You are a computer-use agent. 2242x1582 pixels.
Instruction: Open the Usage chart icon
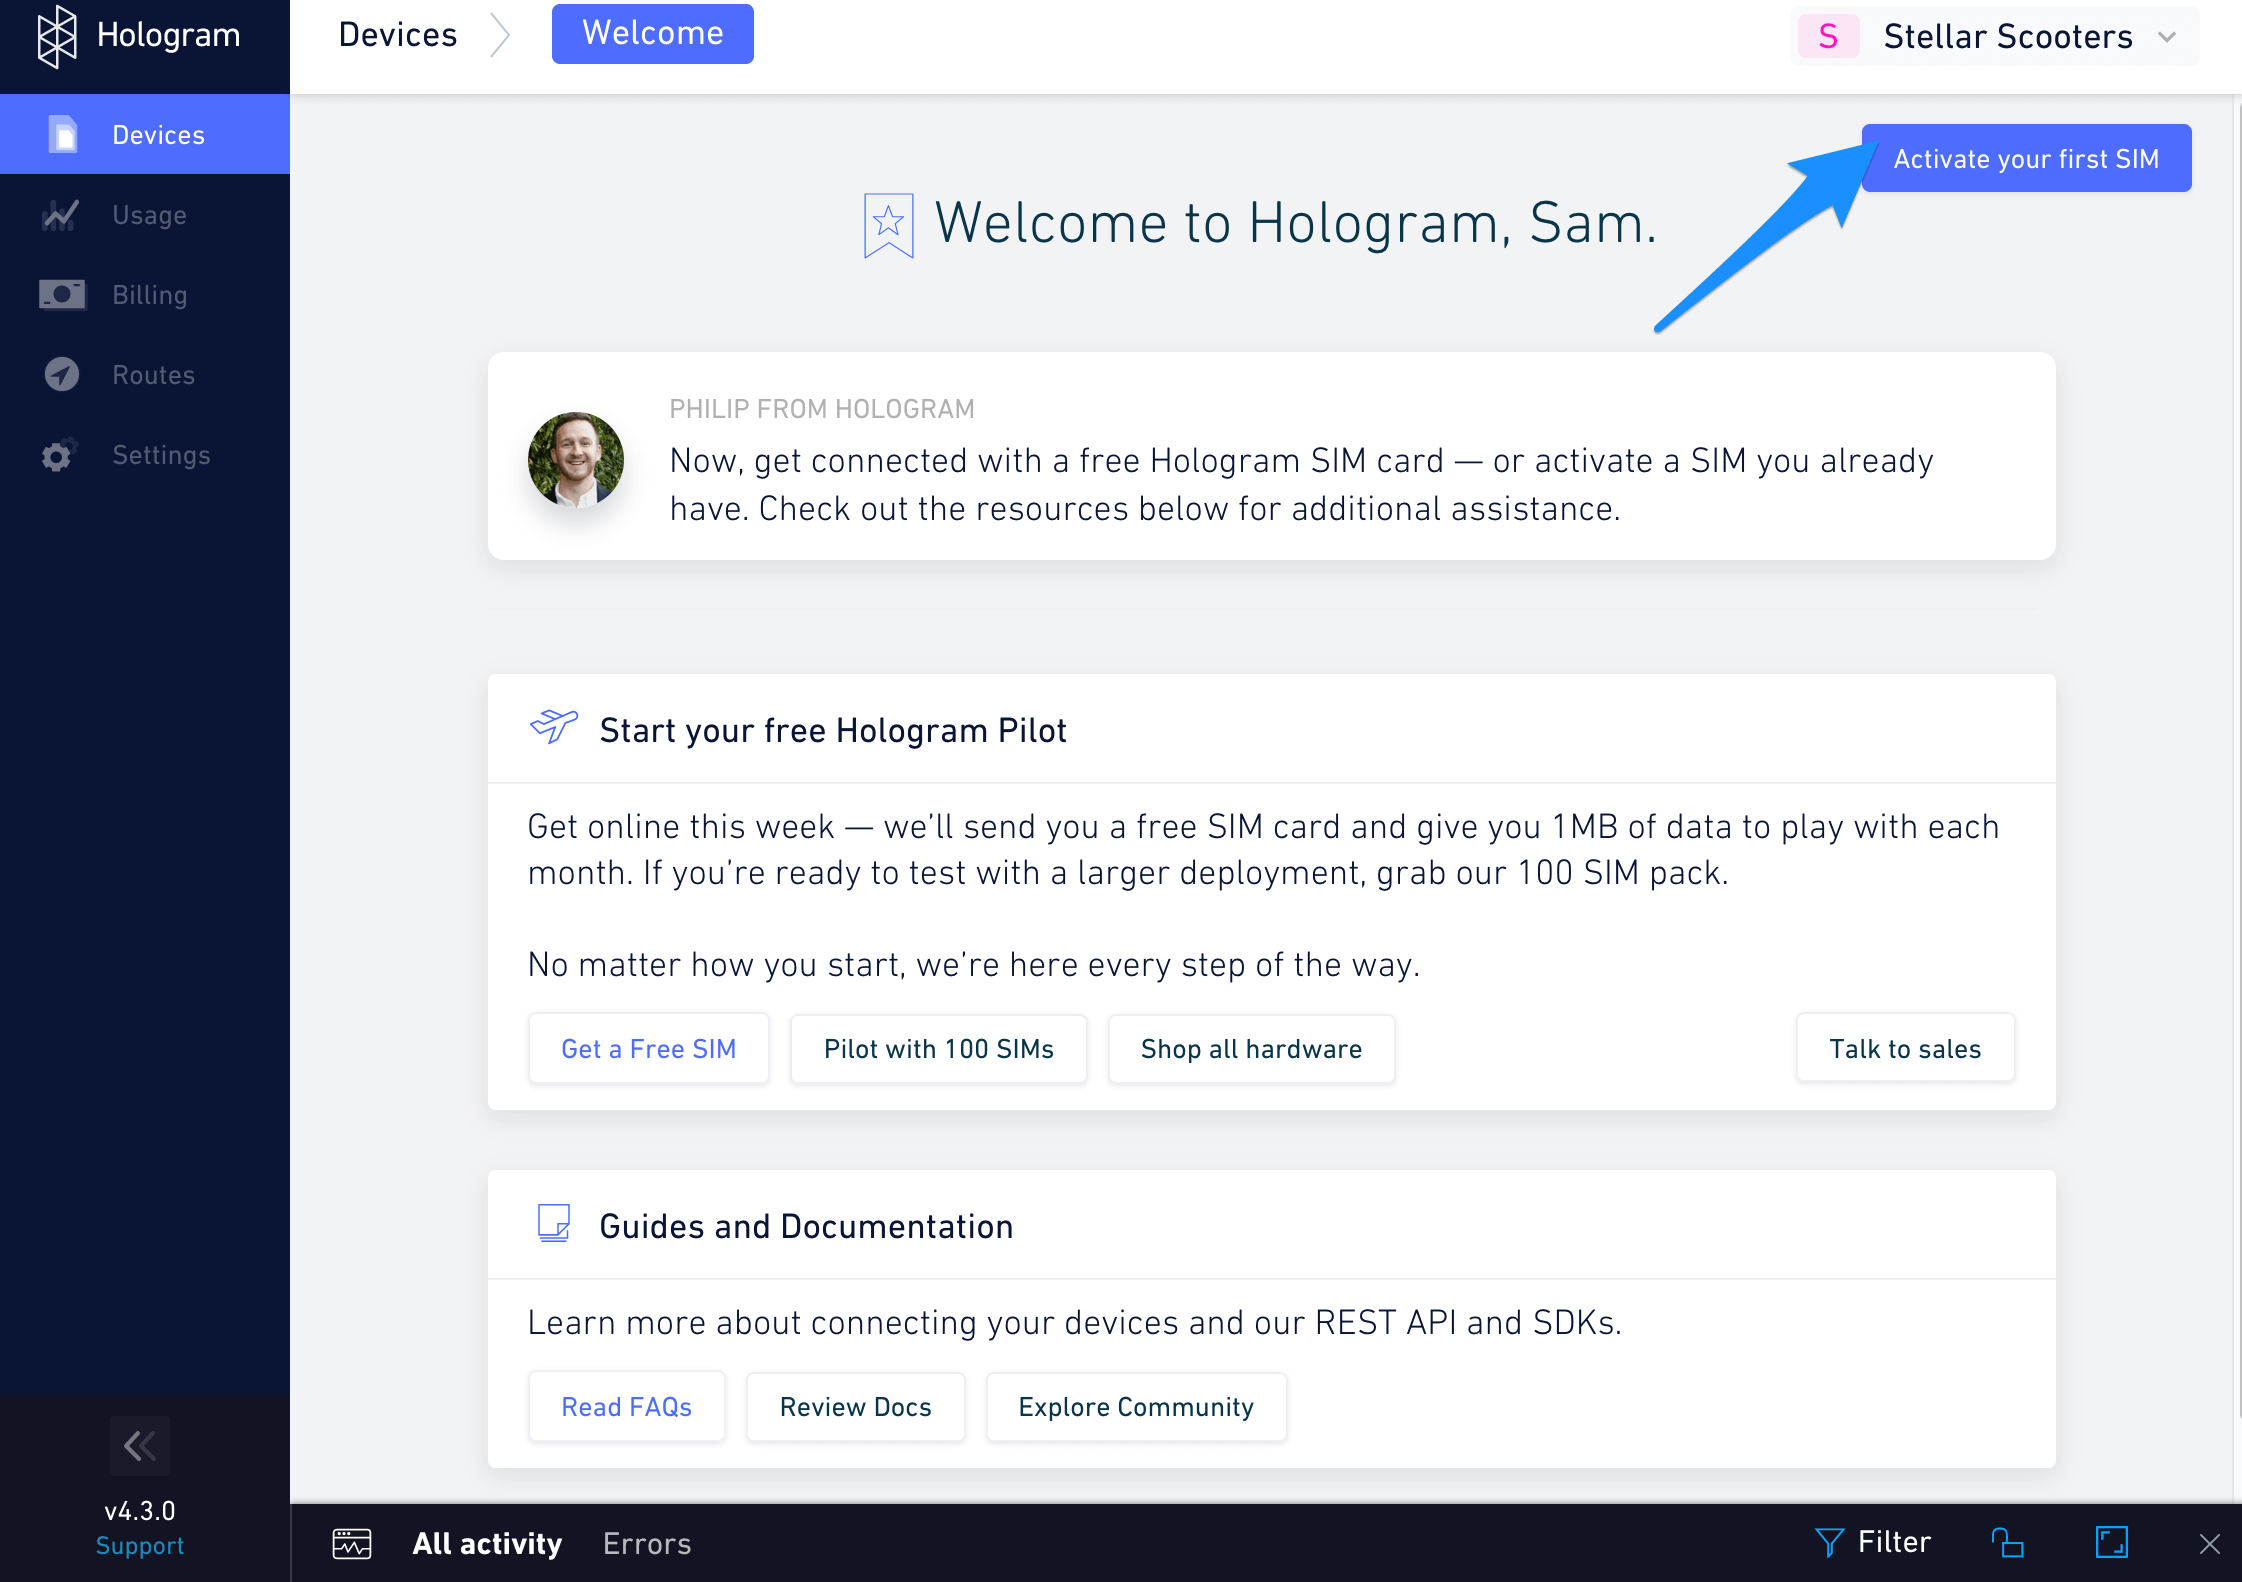coord(61,215)
